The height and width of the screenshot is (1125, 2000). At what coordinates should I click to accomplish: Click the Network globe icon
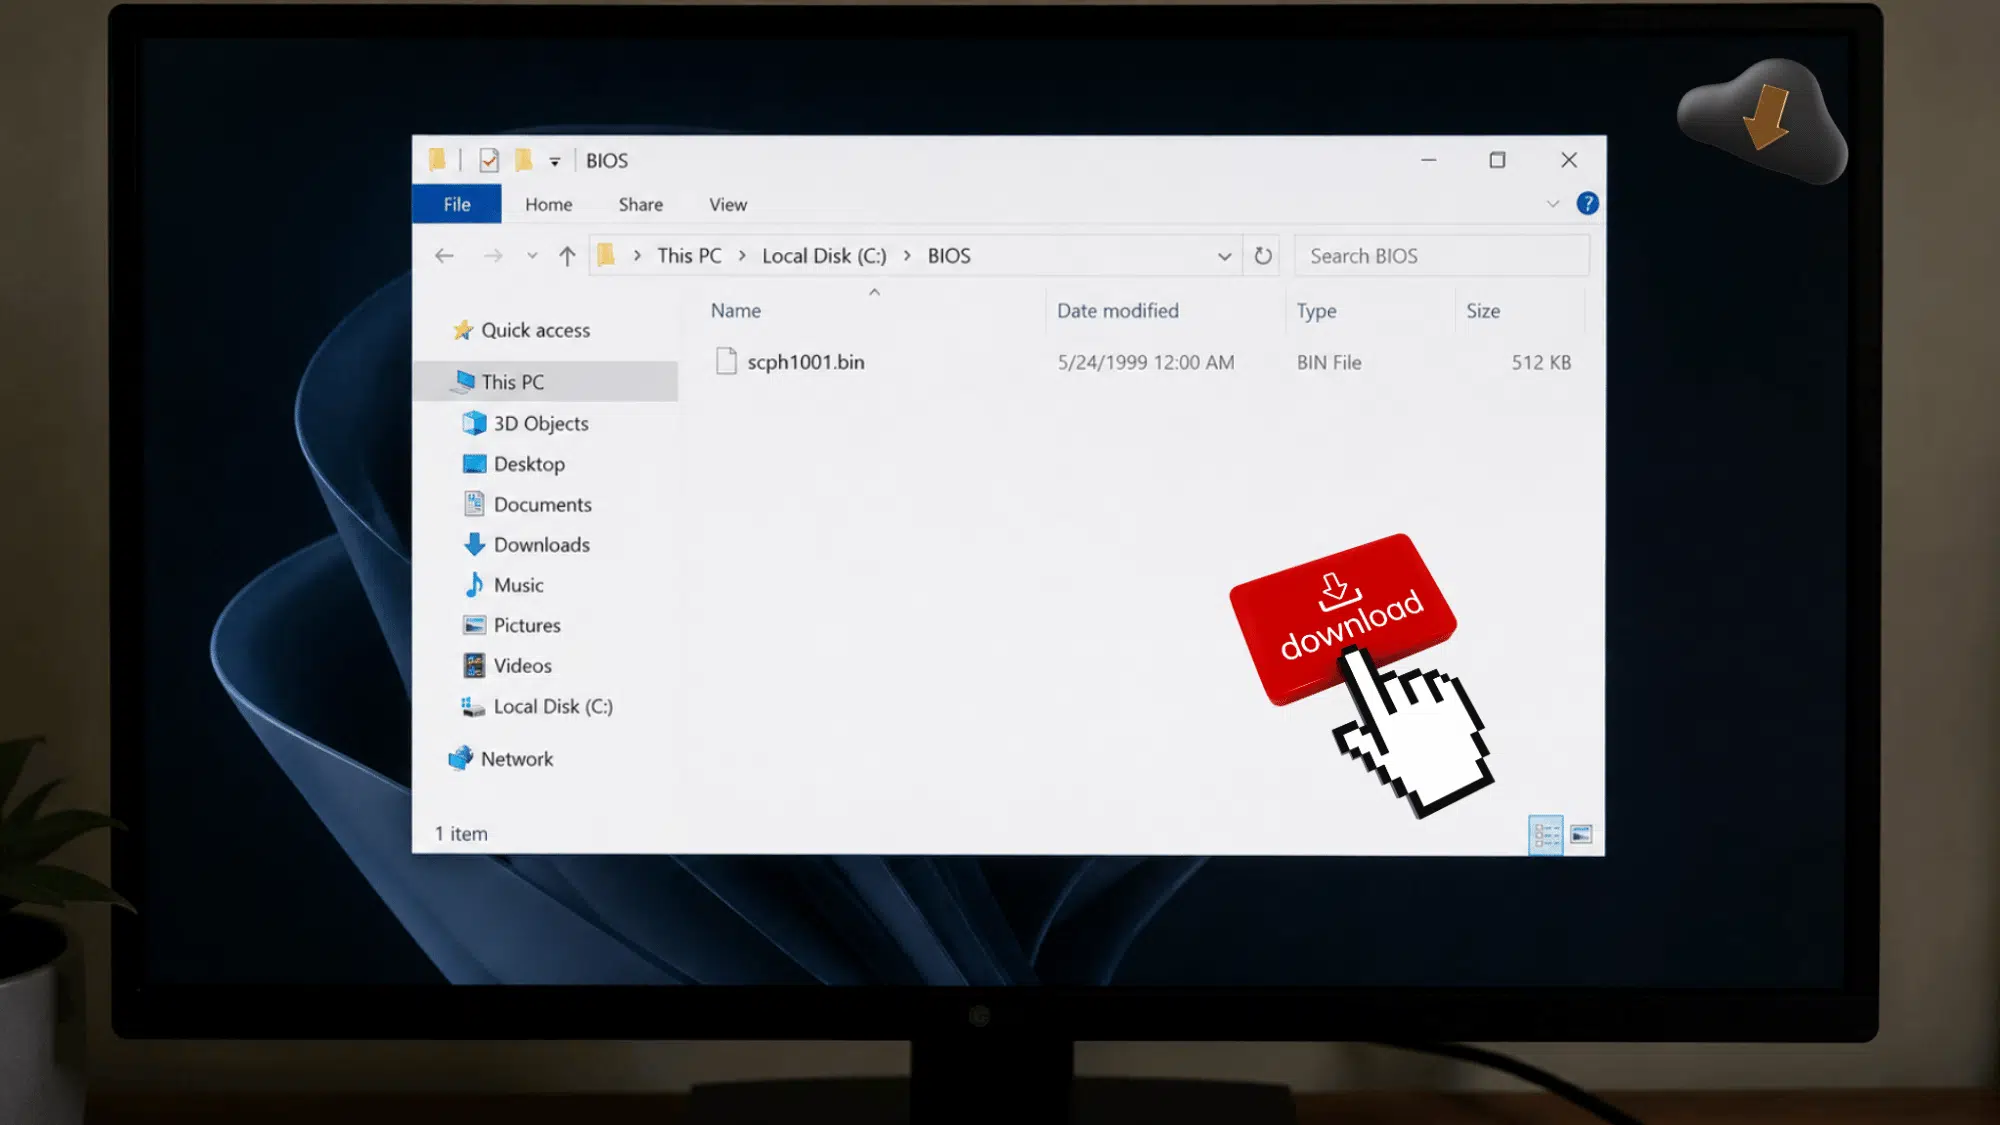pos(460,758)
